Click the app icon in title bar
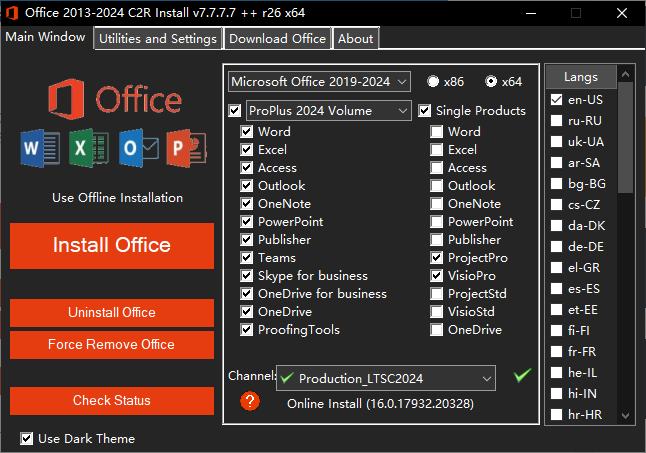646x453 pixels. coord(12,12)
